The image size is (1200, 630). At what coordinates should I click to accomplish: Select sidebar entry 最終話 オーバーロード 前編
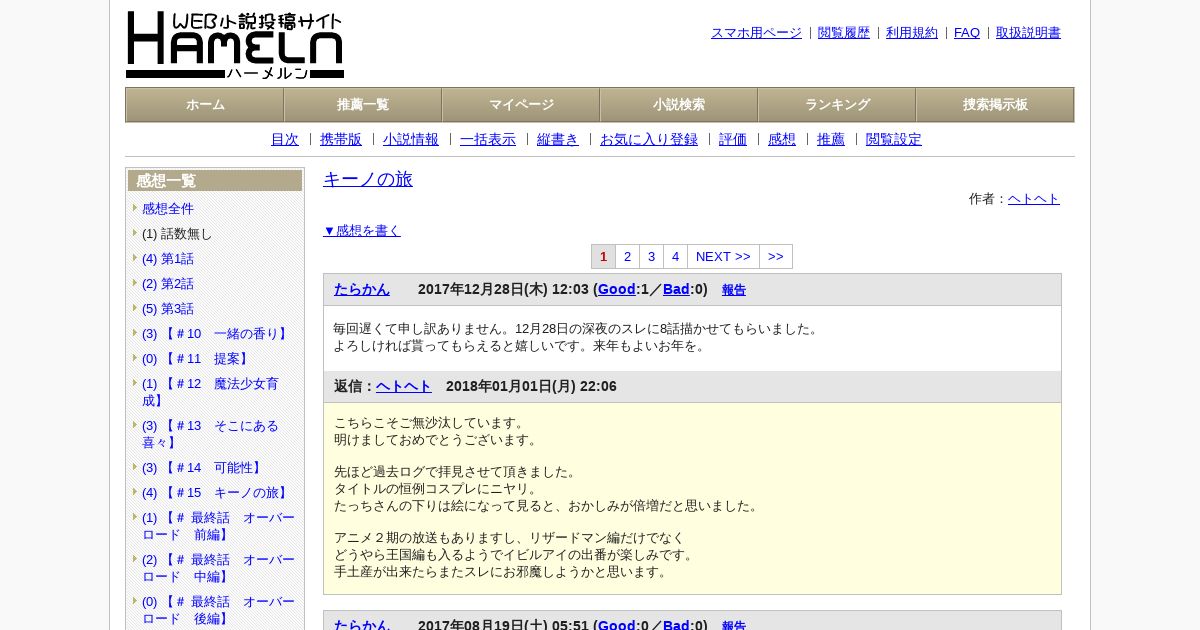219,526
